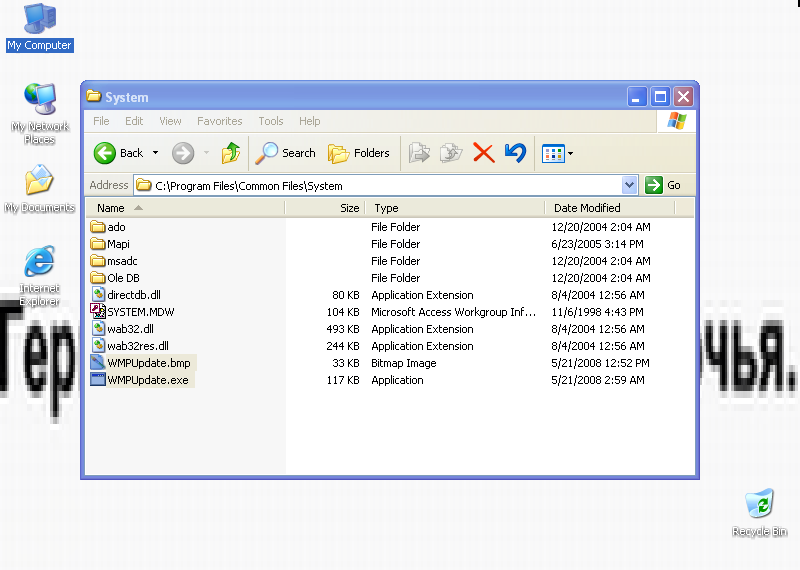Open the Edit menu
Screen dimensions: 800x570
coord(134,121)
